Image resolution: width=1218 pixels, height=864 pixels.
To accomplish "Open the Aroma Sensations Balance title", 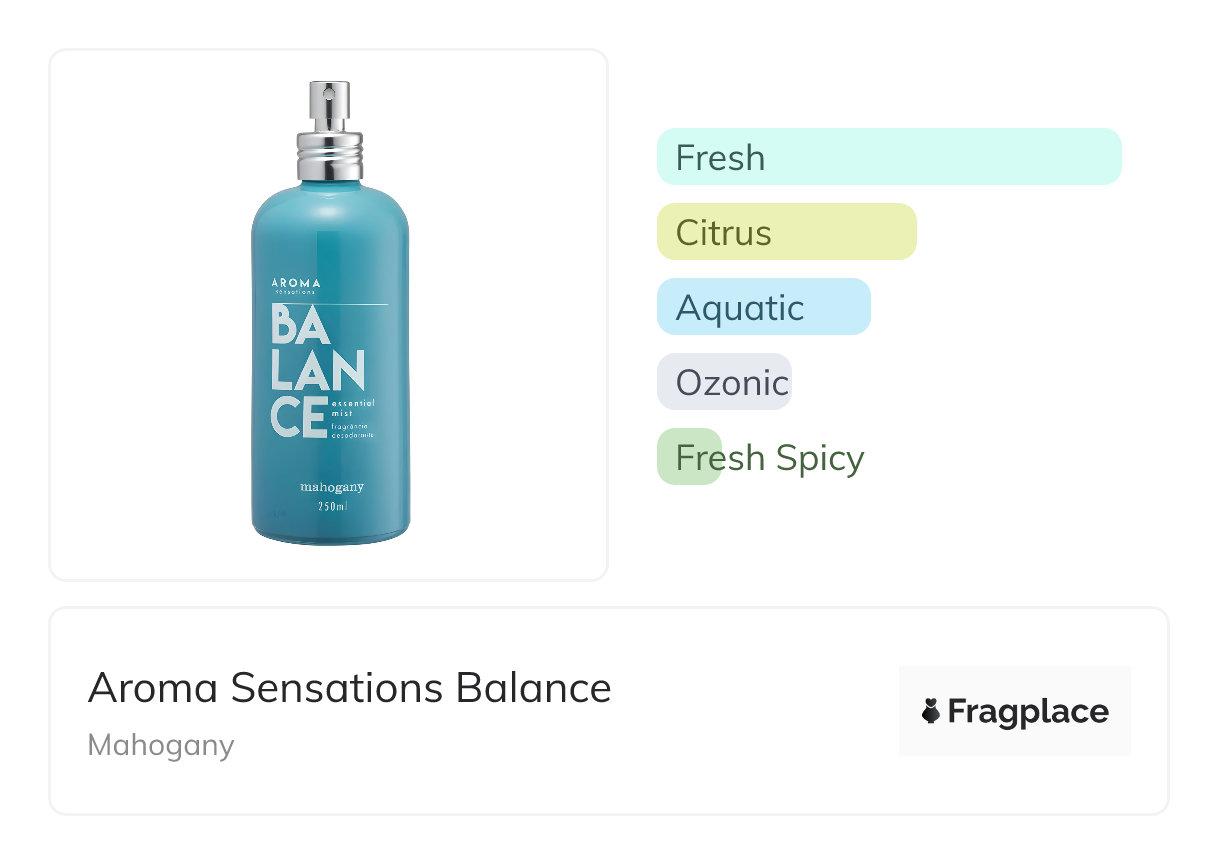I will tap(349, 688).
